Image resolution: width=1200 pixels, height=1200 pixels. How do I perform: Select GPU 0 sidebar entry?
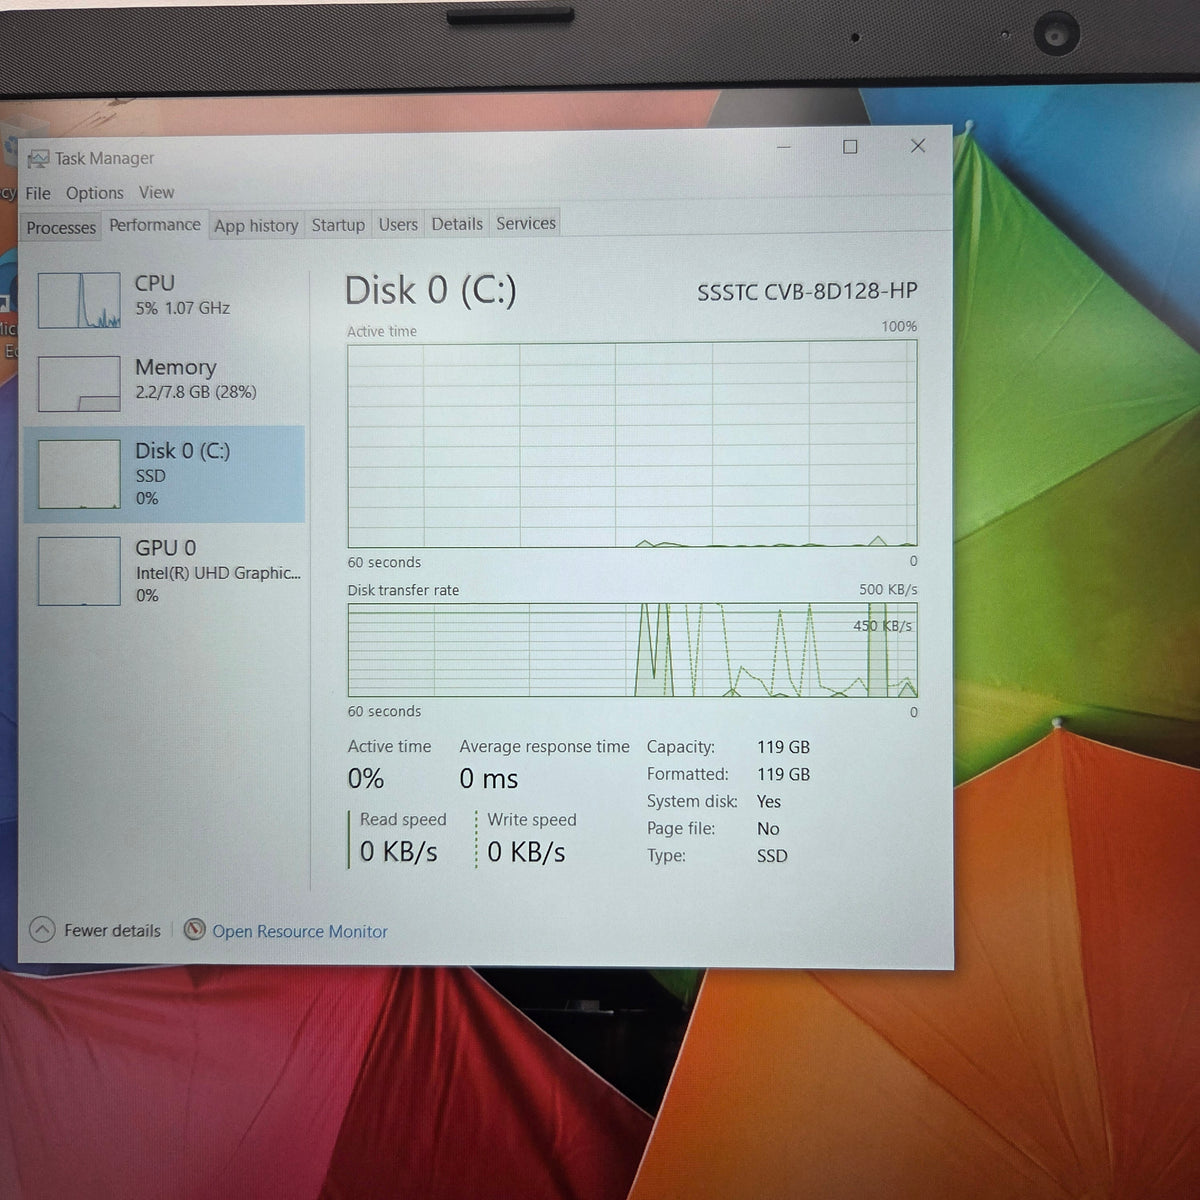pyautogui.click(x=164, y=571)
